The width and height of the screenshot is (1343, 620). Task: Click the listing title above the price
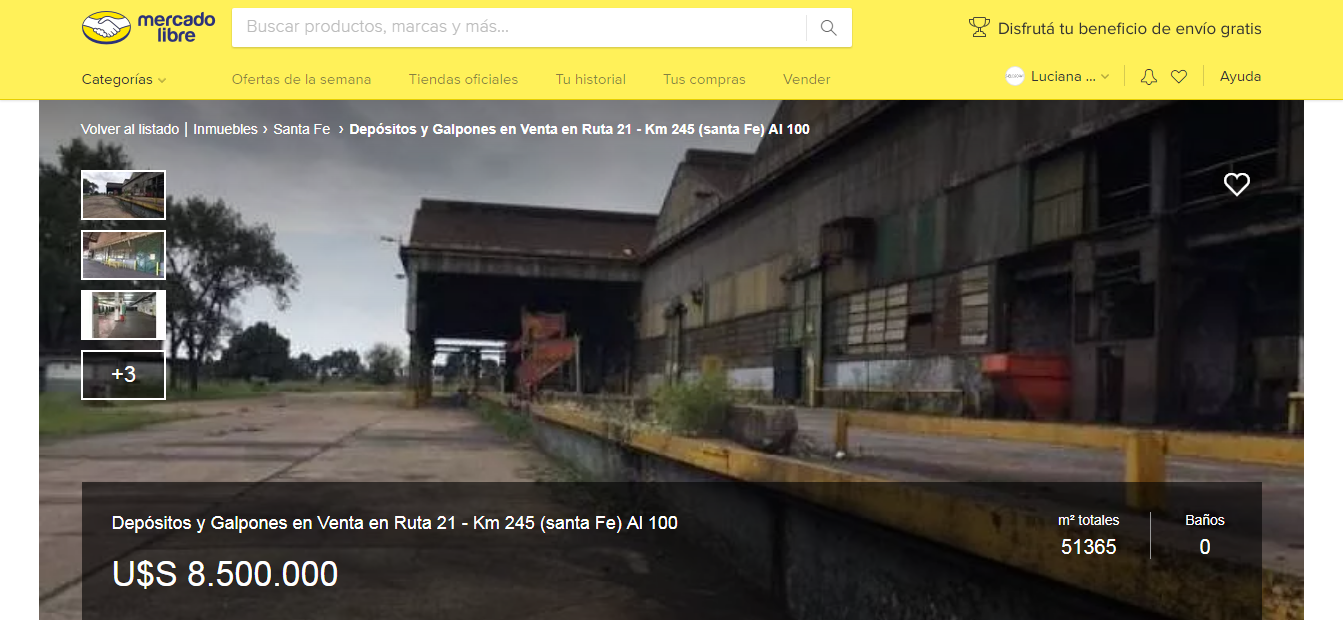(395, 522)
